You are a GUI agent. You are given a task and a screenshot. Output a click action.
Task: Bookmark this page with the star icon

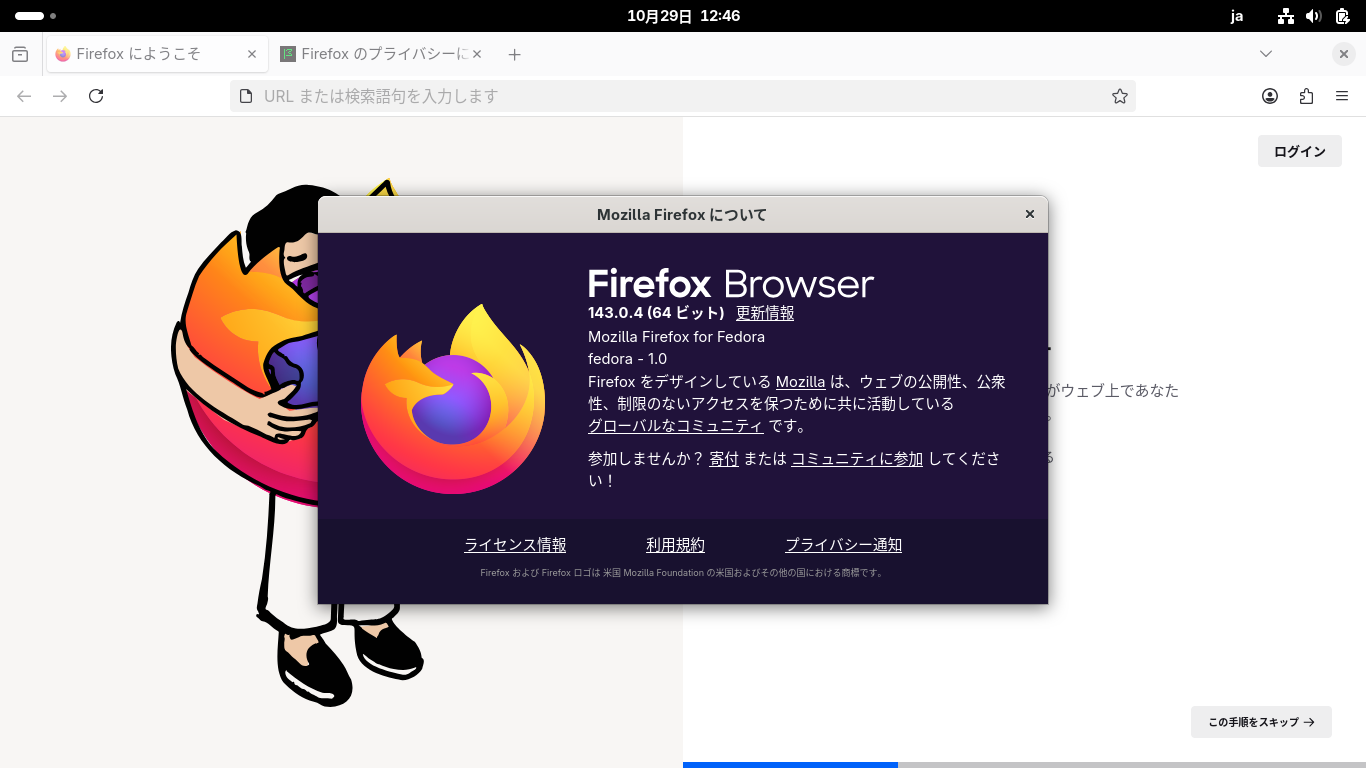tap(1120, 96)
